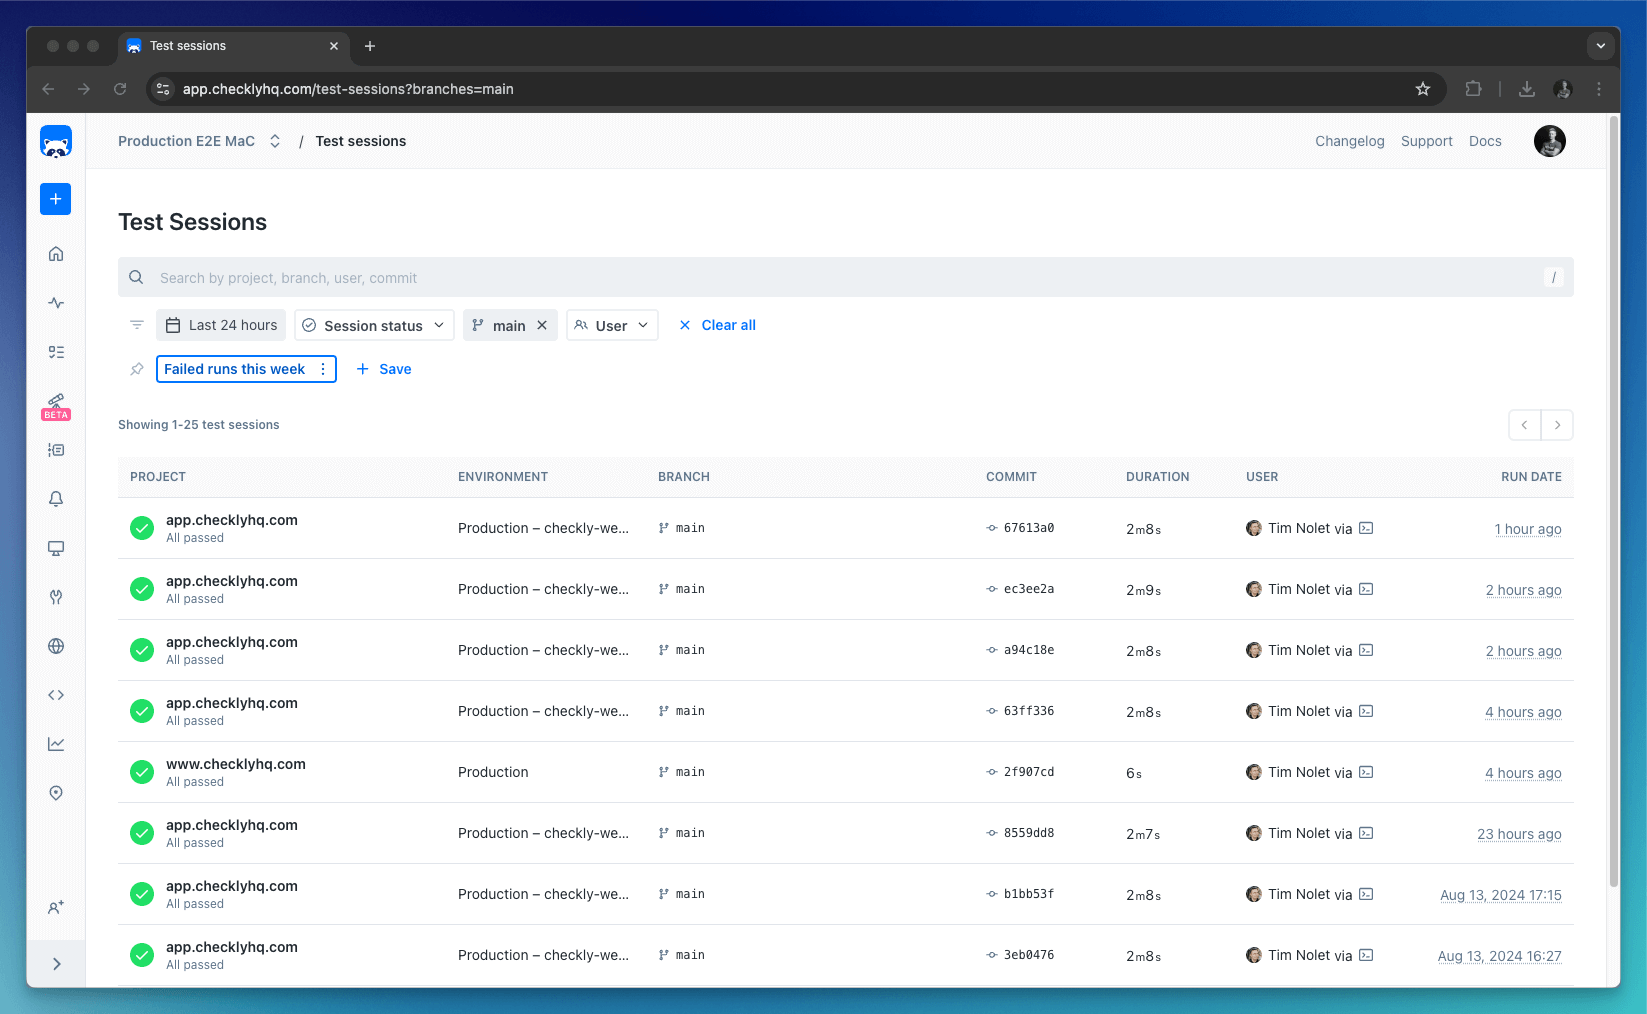
Task: Expand the Session status dropdown
Action: (x=374, y=325)
